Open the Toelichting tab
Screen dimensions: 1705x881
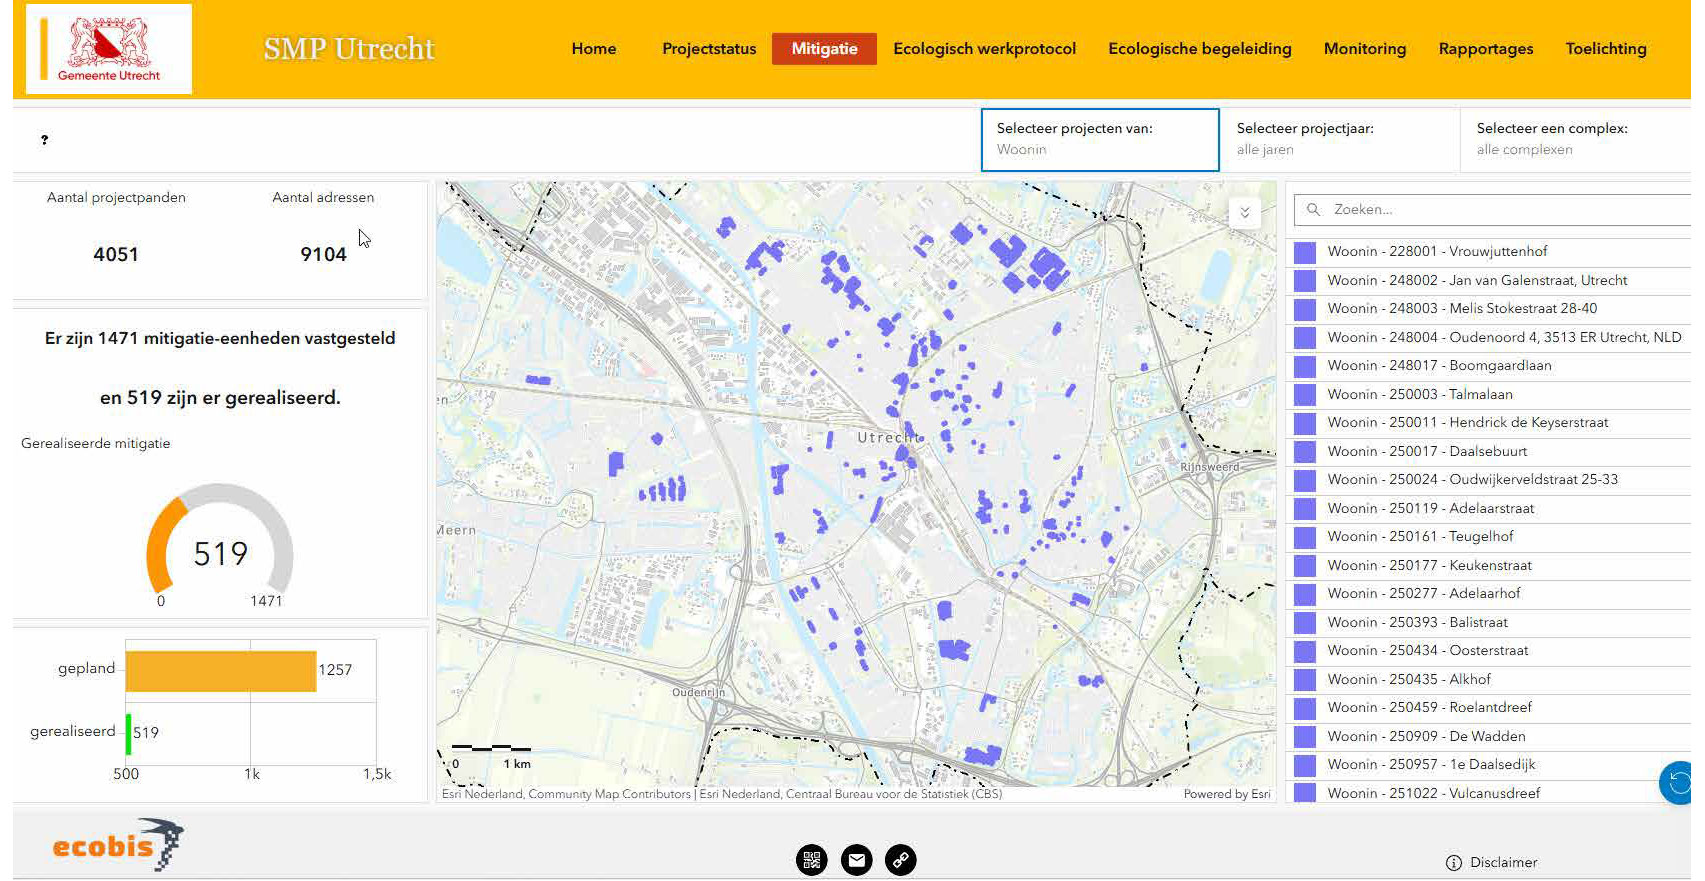click(x=1606, y=49)
